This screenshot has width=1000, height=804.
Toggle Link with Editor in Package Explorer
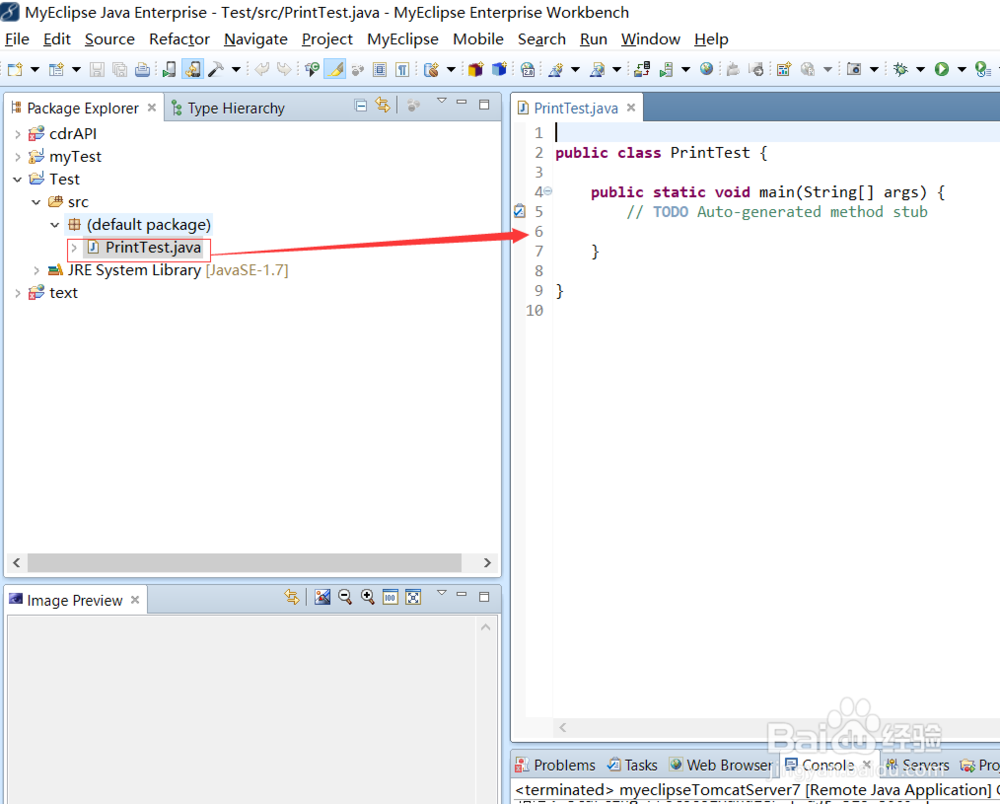[382, 105]
